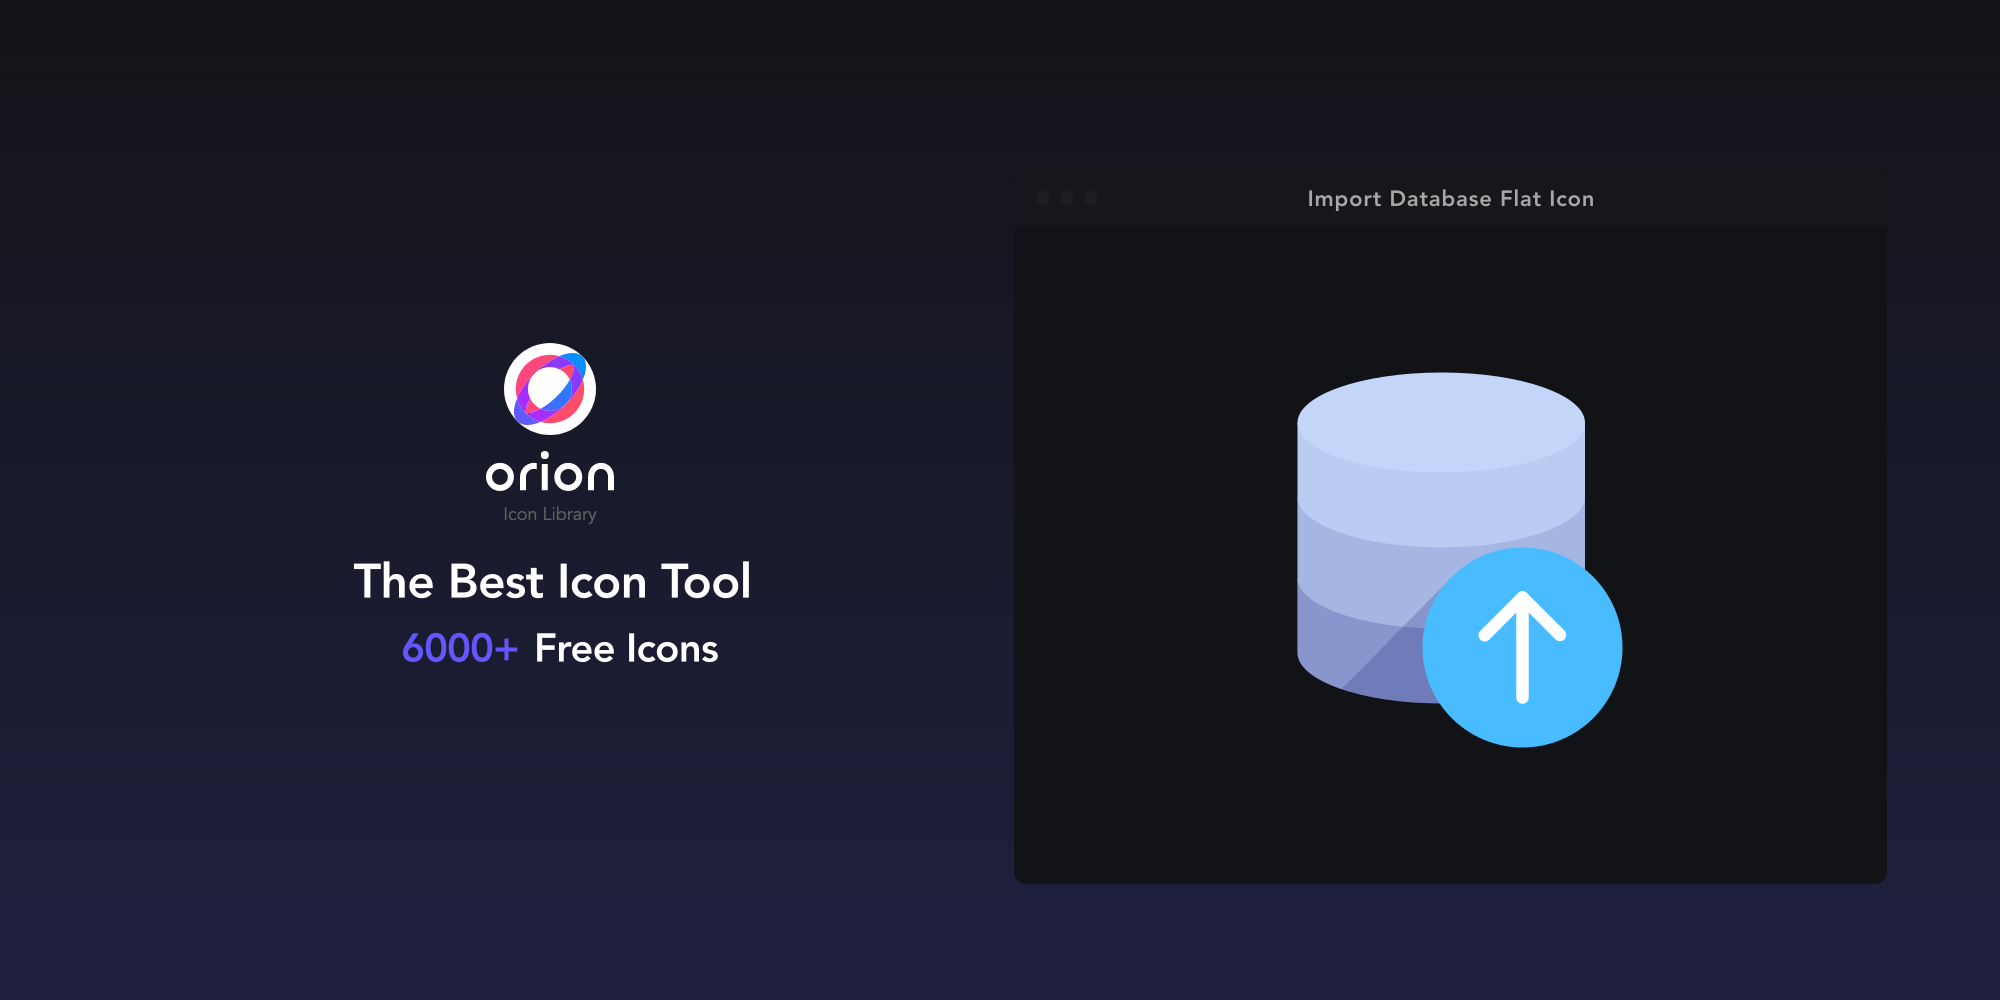Viewport: 2000px width, 1000px height.
Task: Click the first window control dot
Action: tap(1043, 198)
